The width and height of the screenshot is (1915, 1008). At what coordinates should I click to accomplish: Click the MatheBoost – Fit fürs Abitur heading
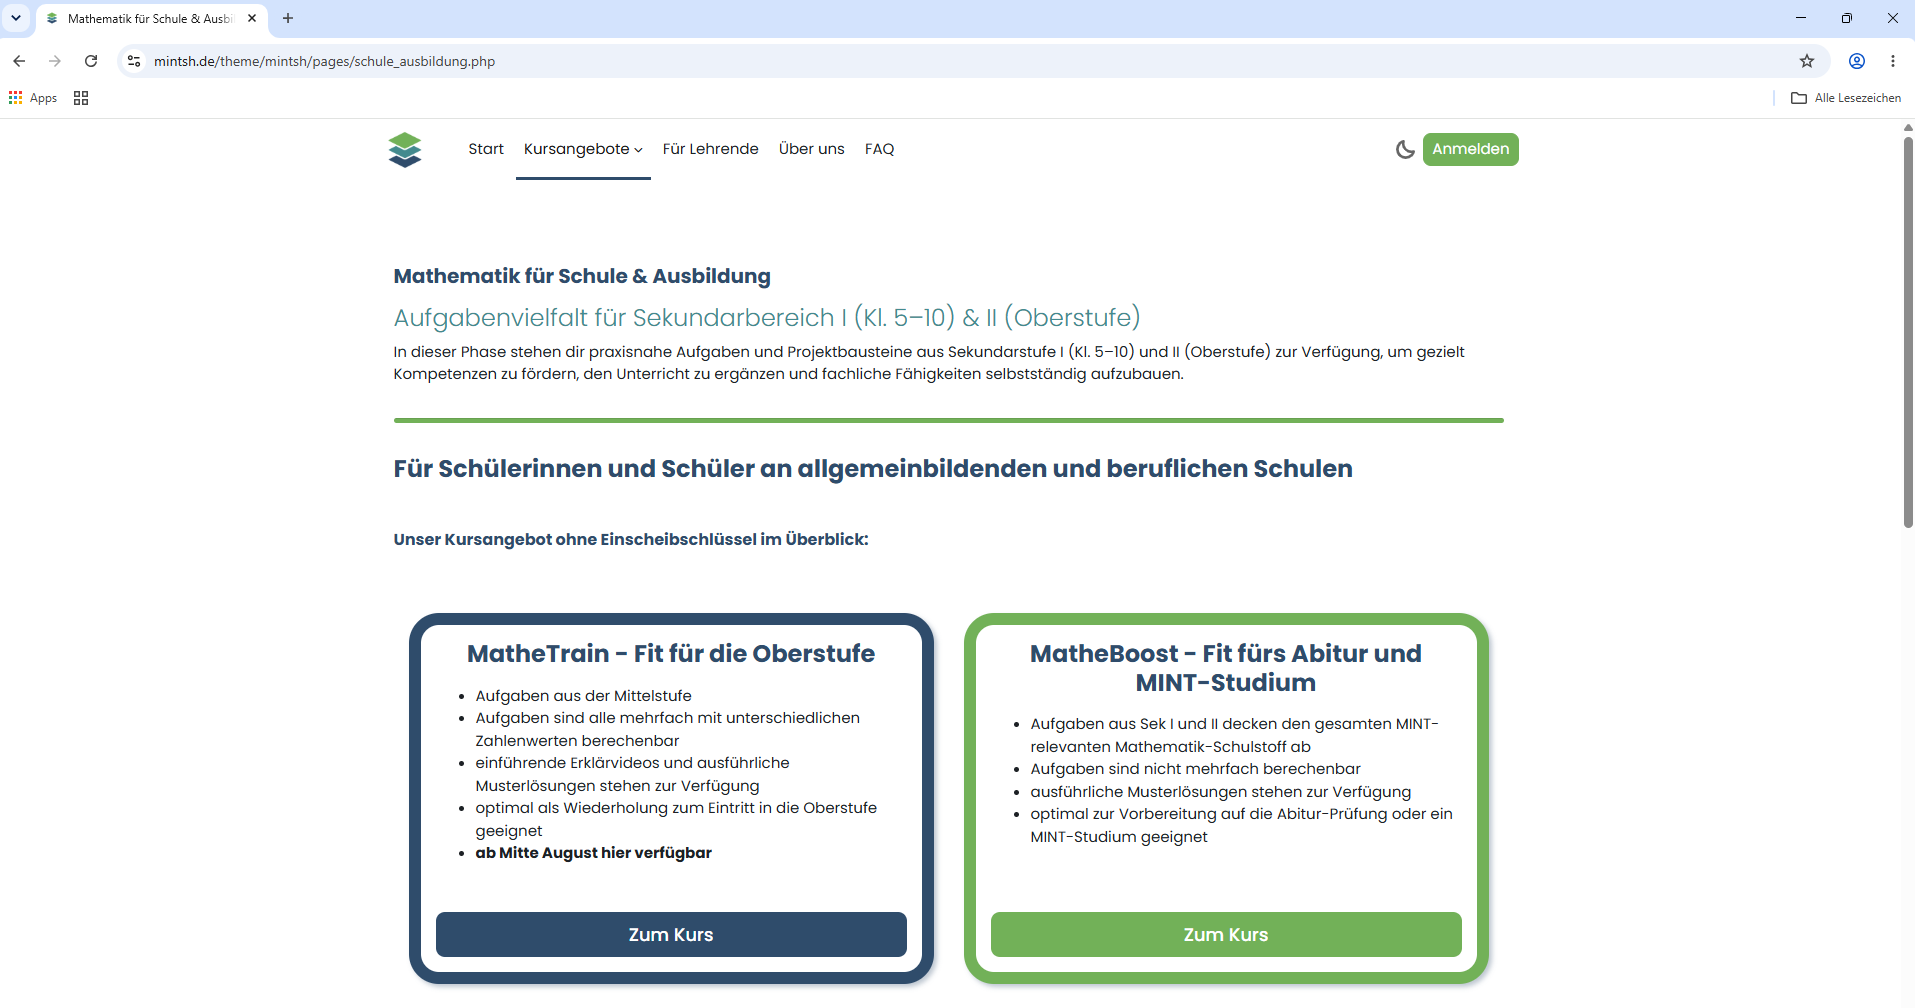tap(1226, 668)
